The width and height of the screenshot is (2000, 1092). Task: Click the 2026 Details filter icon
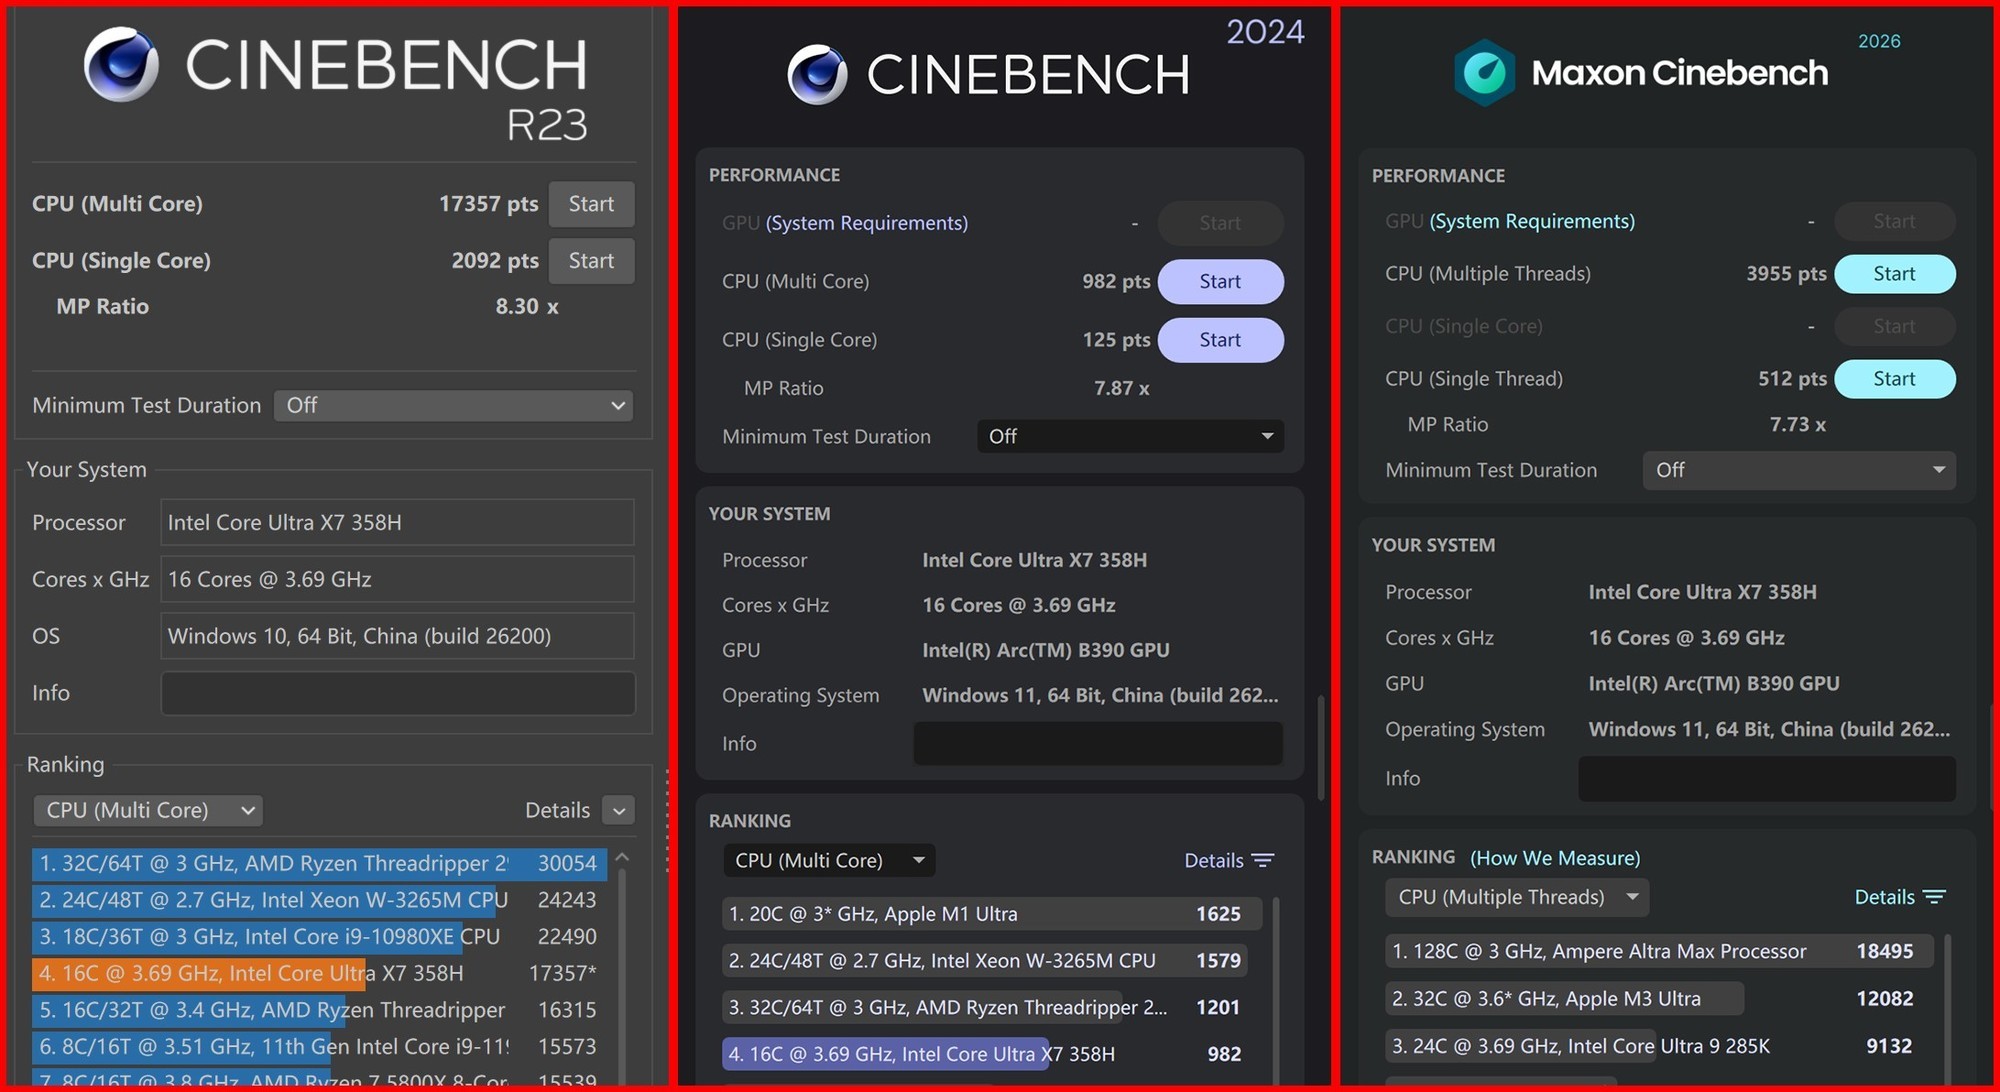coord(1935,897)
